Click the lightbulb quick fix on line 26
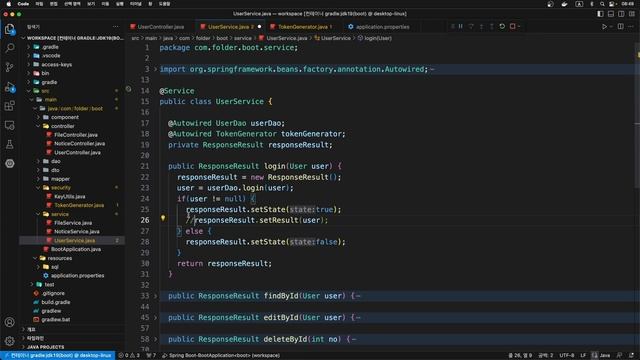Viewport: 640px width, 360px height. (x=163, y=218)
